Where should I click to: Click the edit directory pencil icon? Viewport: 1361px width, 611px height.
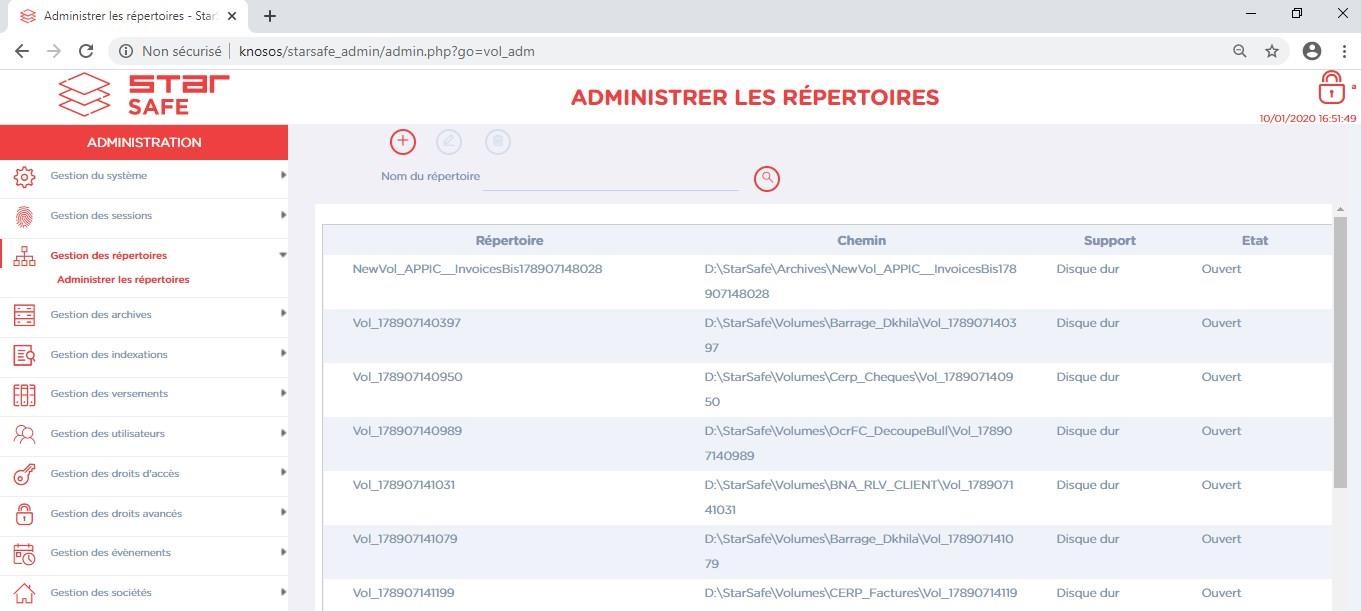click(449, 142)
